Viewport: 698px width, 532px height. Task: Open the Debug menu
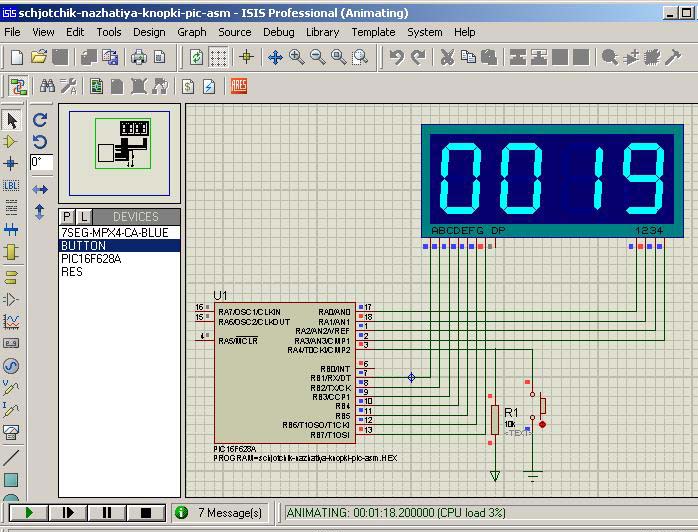click(278, 32)
